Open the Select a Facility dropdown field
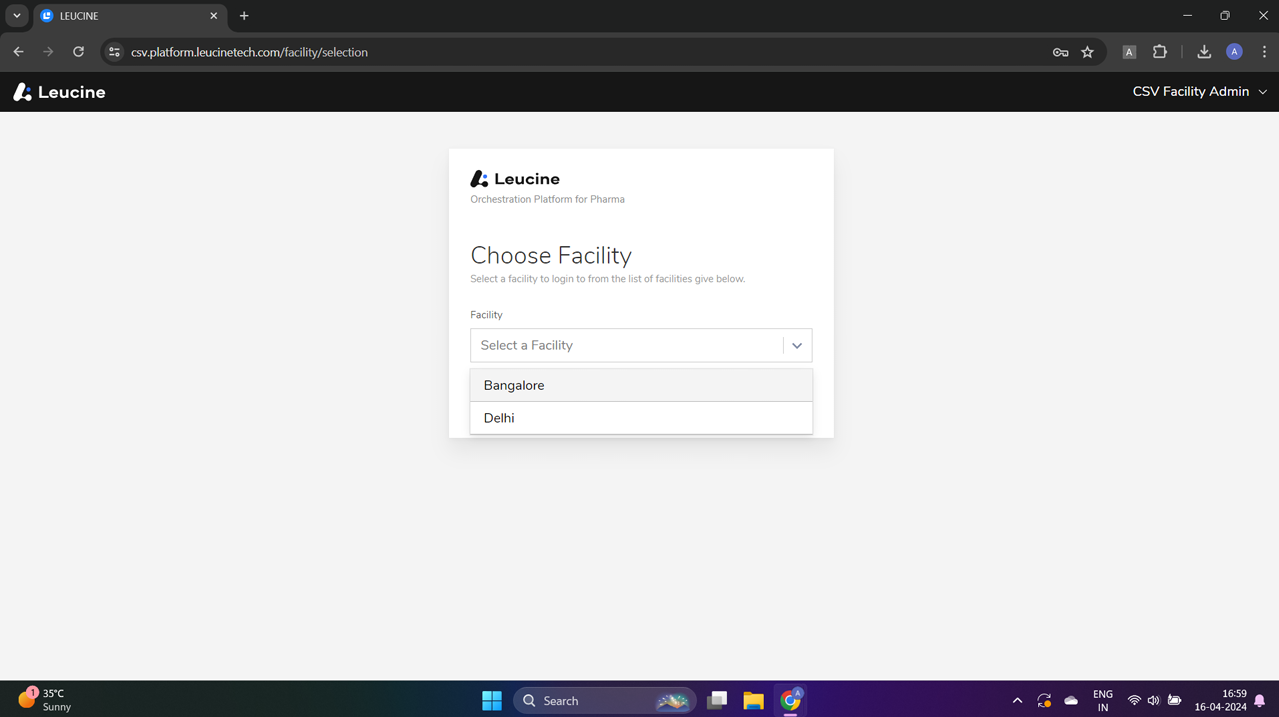This screenshot has width=1279, height=717. click(x=641, y=345)
